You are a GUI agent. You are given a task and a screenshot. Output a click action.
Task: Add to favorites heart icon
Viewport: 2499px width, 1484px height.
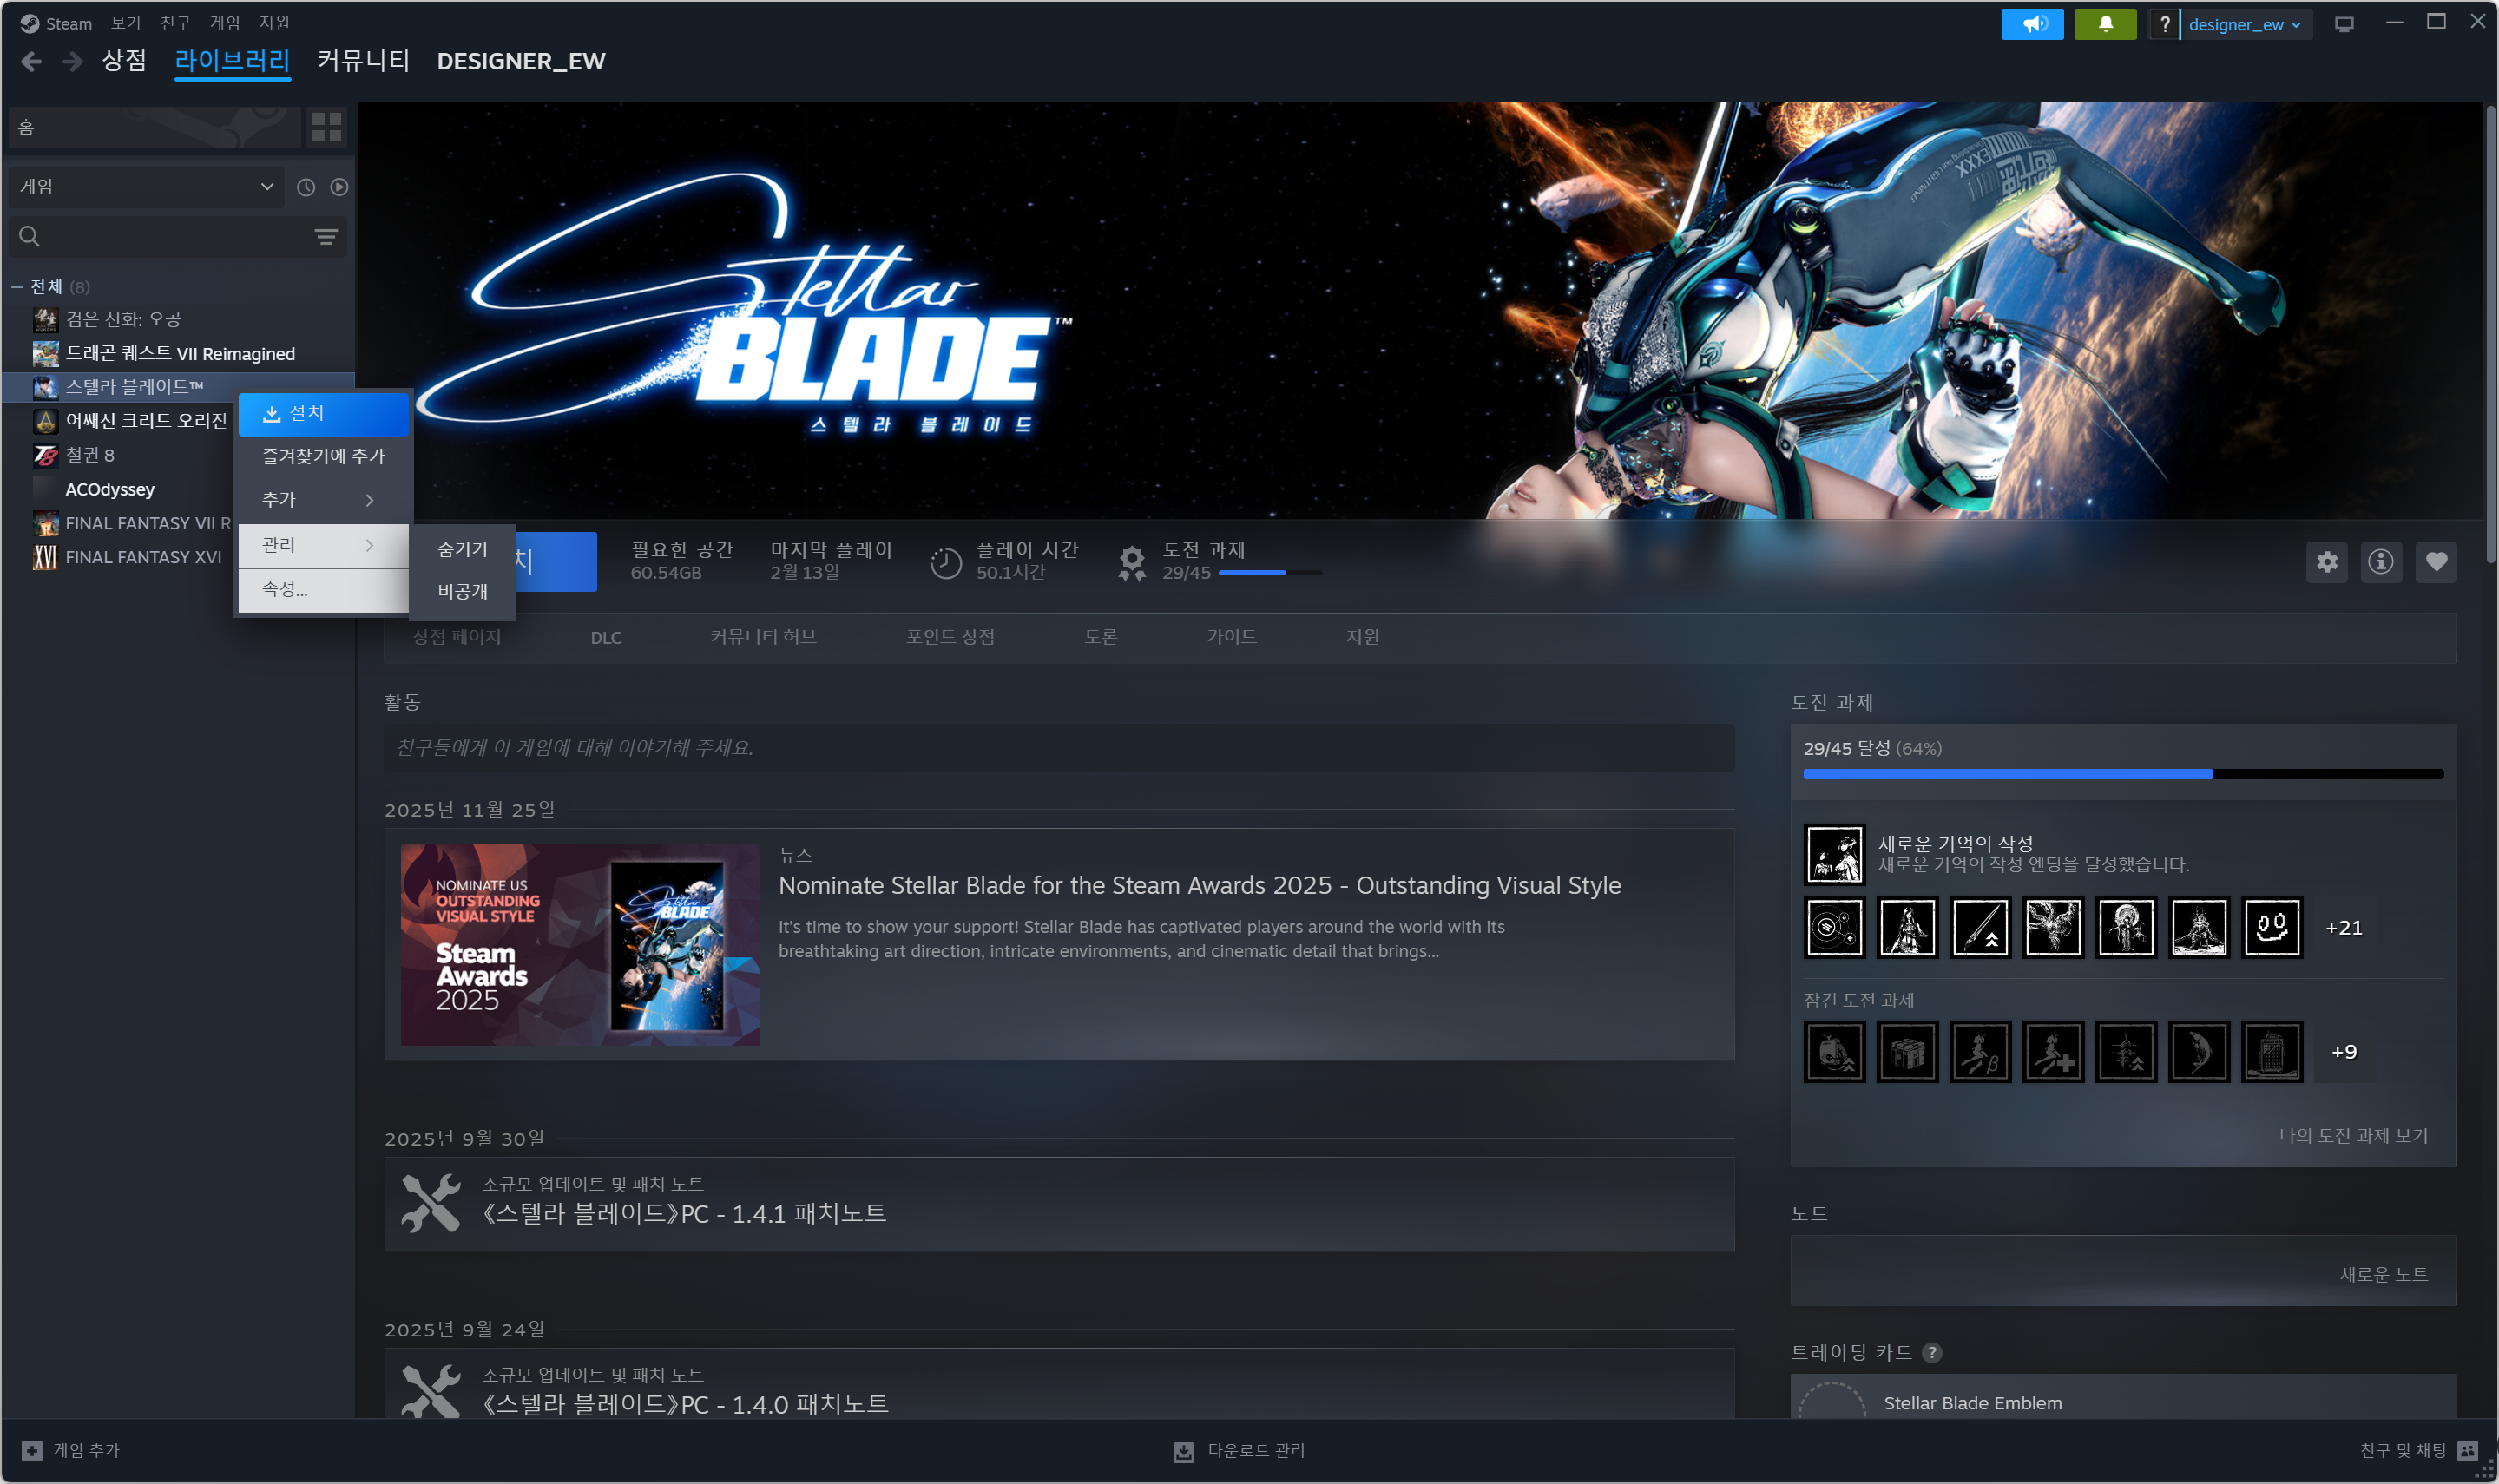pyautogui.click(x=2436, y=562)
